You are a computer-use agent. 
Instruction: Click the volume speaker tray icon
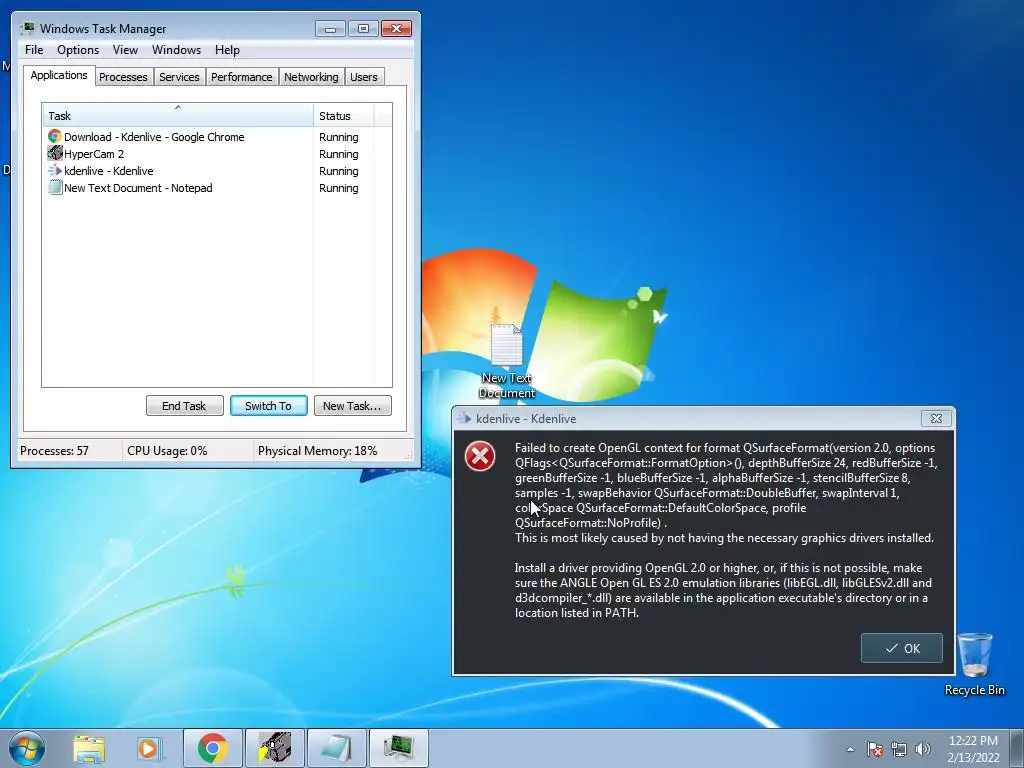pyautogui.click(x=923, y=749)
